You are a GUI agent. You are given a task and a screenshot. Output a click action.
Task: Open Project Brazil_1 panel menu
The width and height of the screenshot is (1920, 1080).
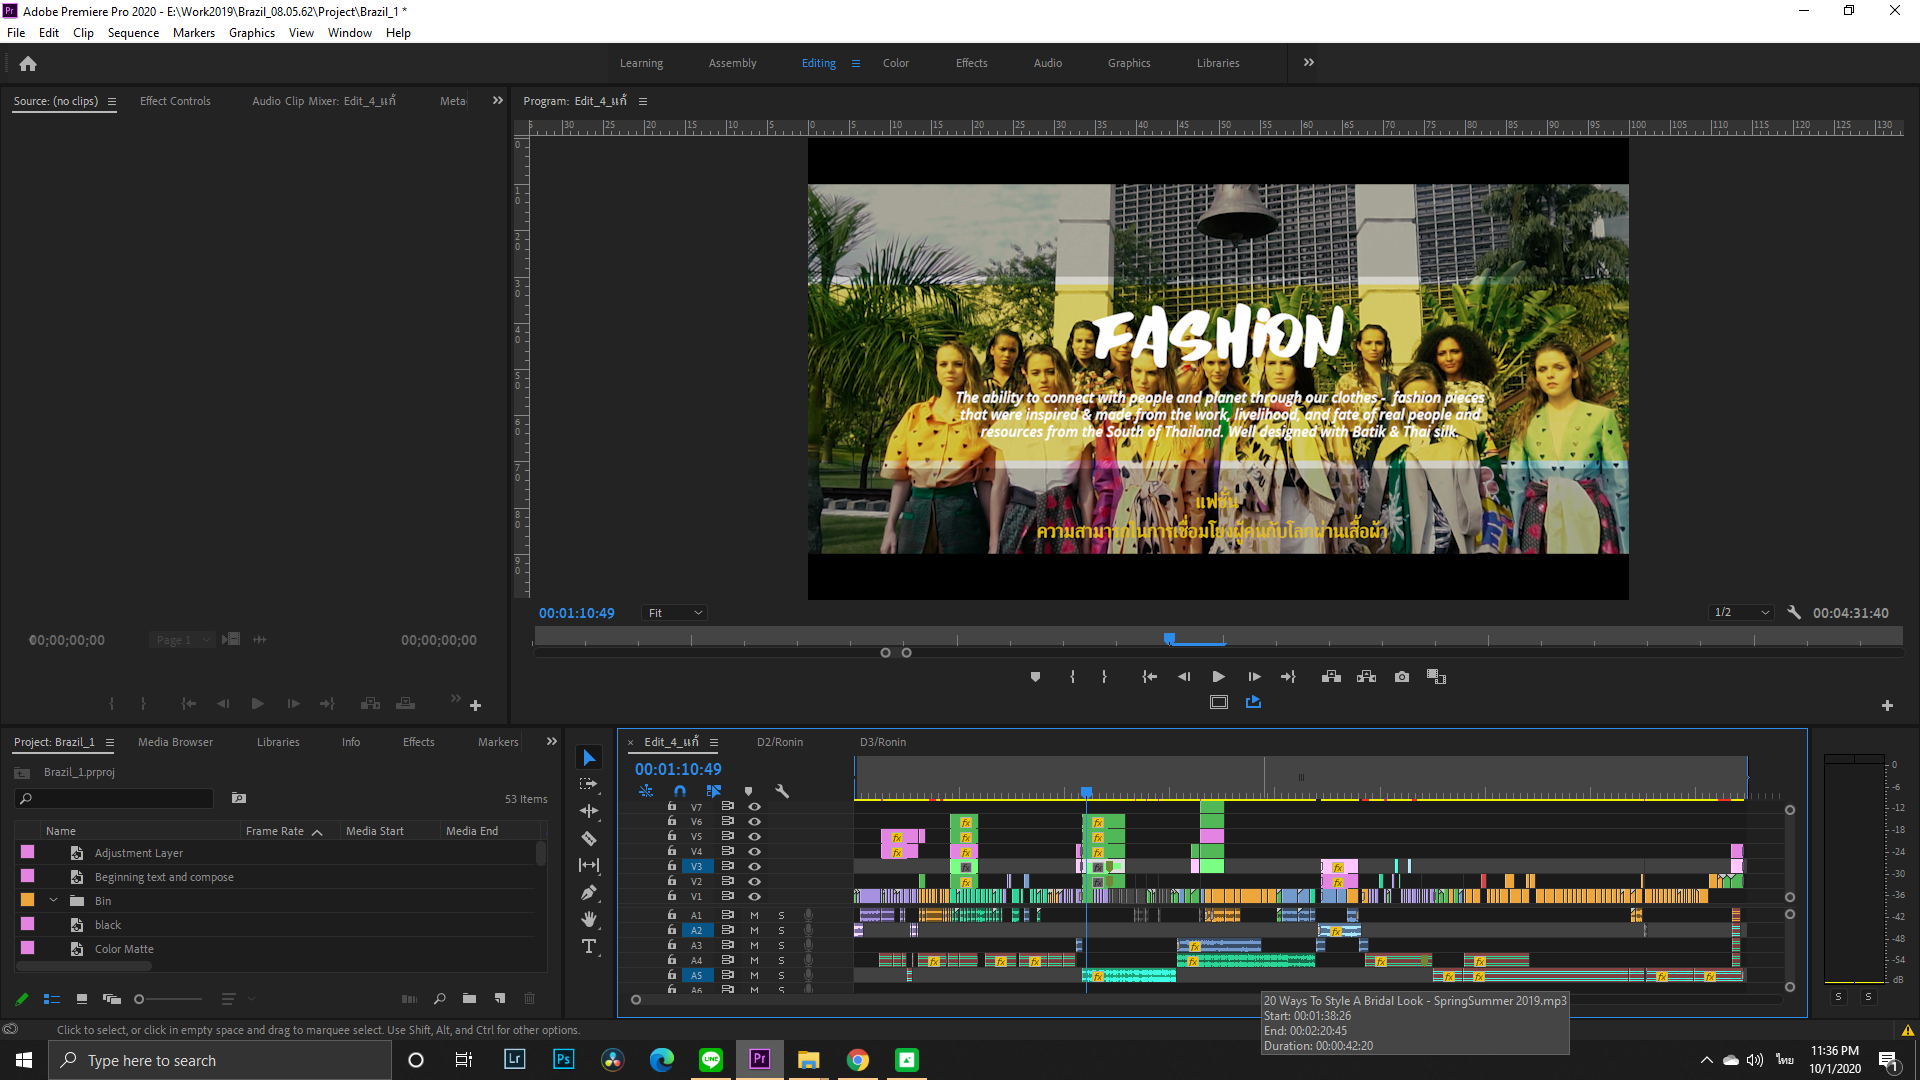pyautogui.click(x=110, y=742)
